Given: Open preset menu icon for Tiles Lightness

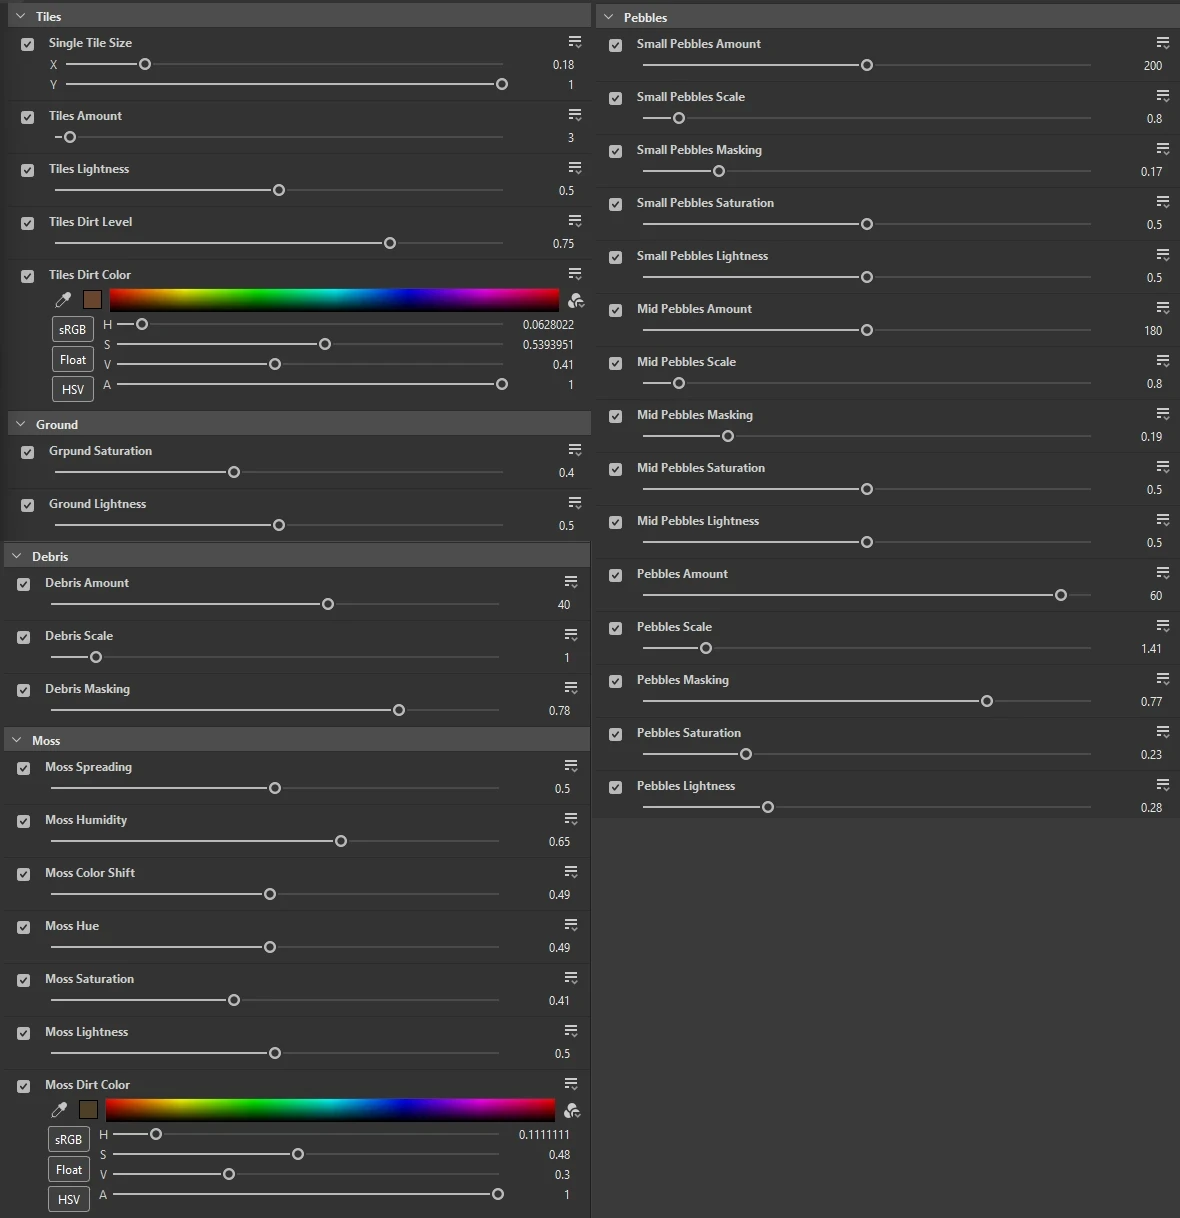Looking at the screenshot, I should pos(575,168).
